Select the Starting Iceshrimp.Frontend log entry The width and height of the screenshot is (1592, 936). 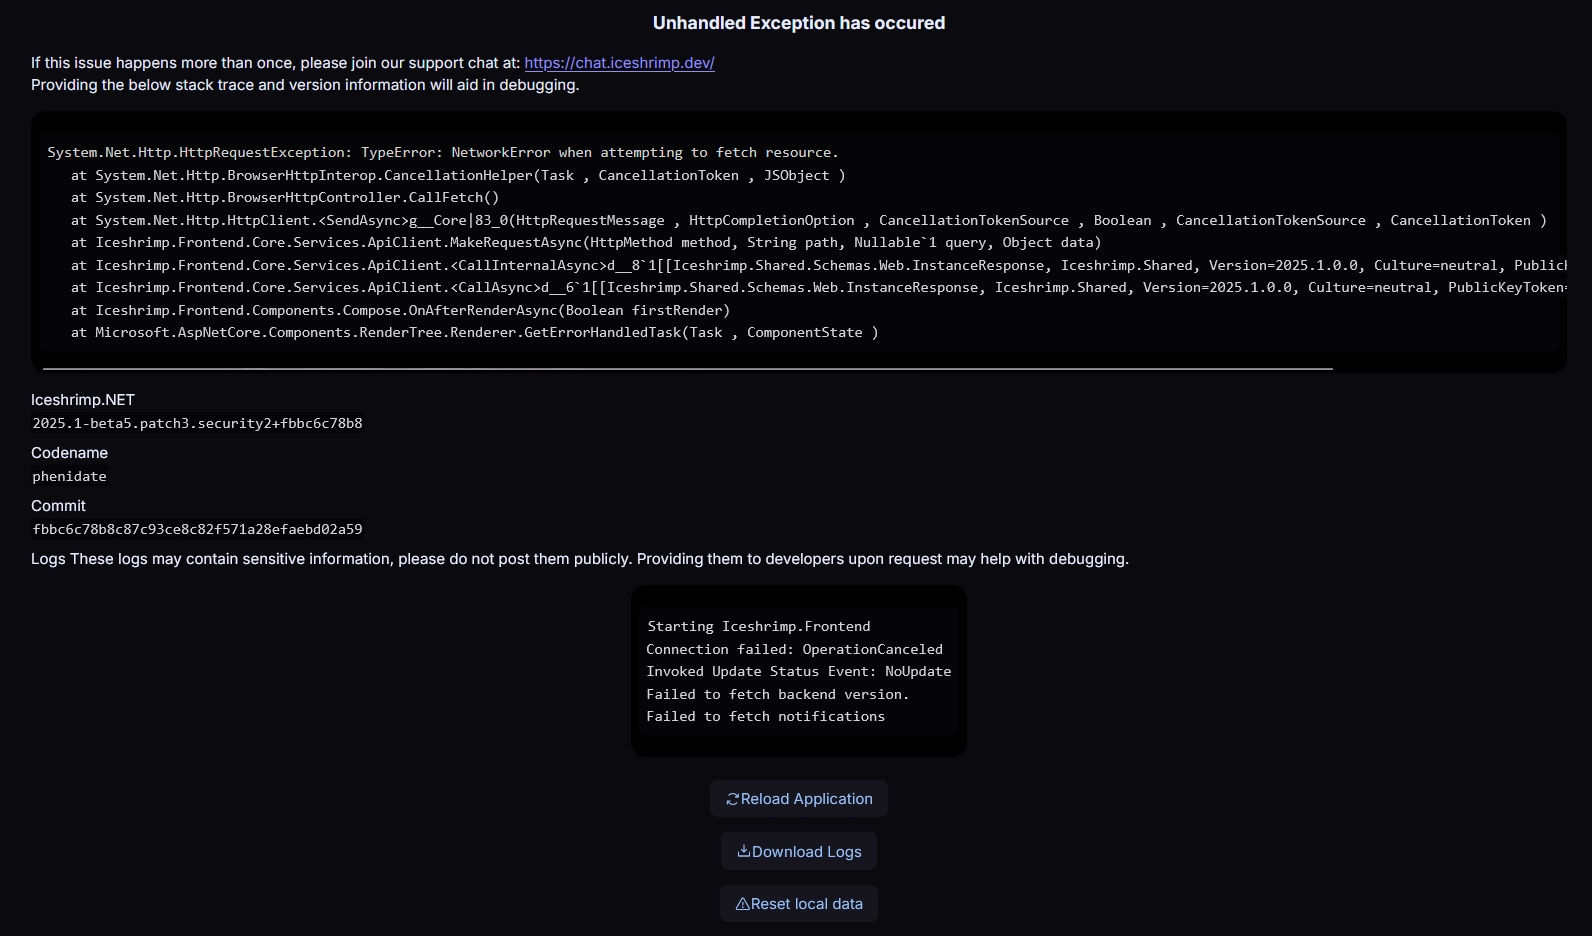758,626
